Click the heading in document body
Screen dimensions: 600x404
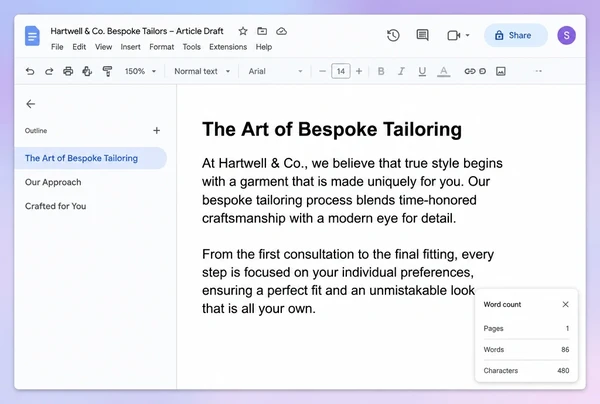coord(332,129)
